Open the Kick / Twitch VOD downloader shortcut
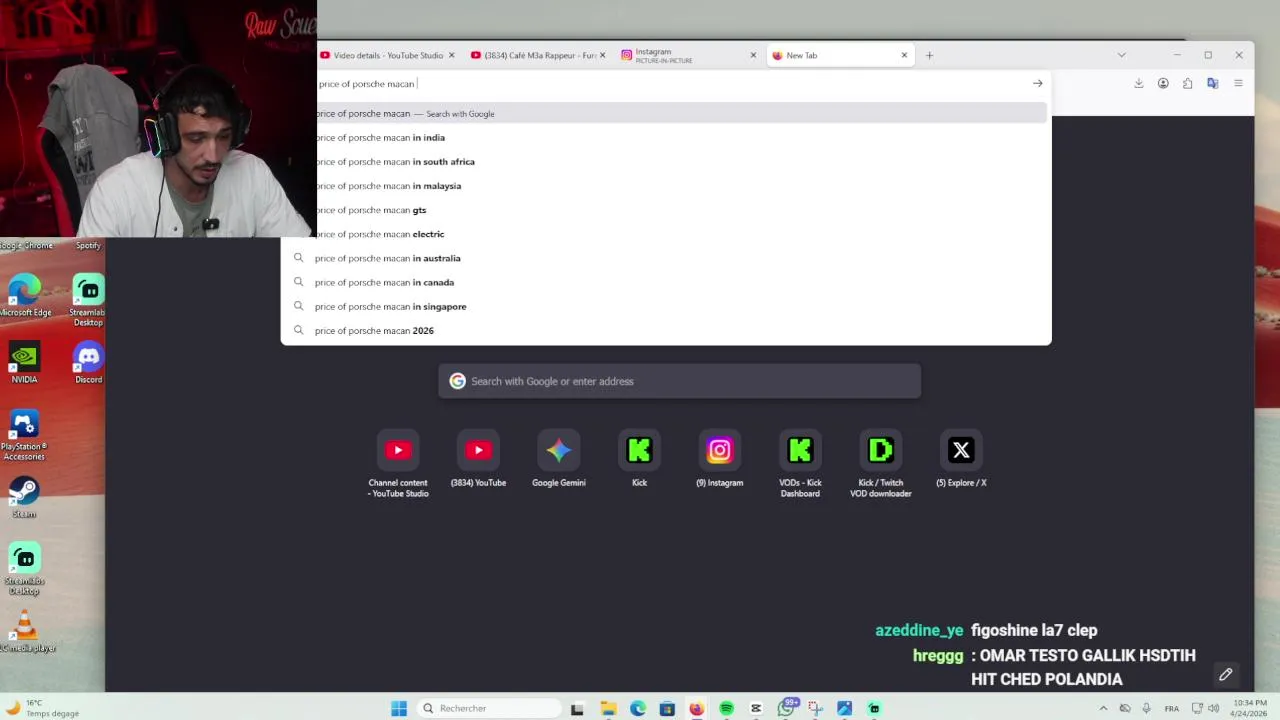 pos(881,464)
